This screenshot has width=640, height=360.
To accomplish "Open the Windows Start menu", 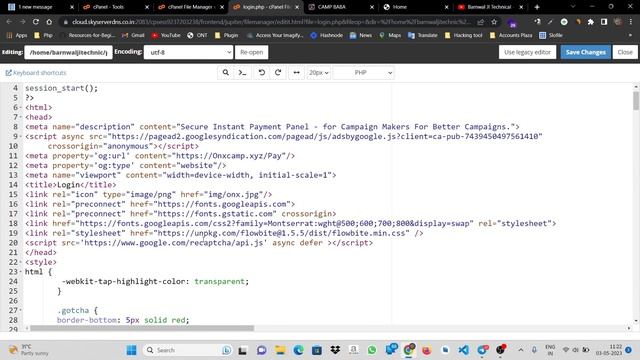I will (x=131, y=350).
